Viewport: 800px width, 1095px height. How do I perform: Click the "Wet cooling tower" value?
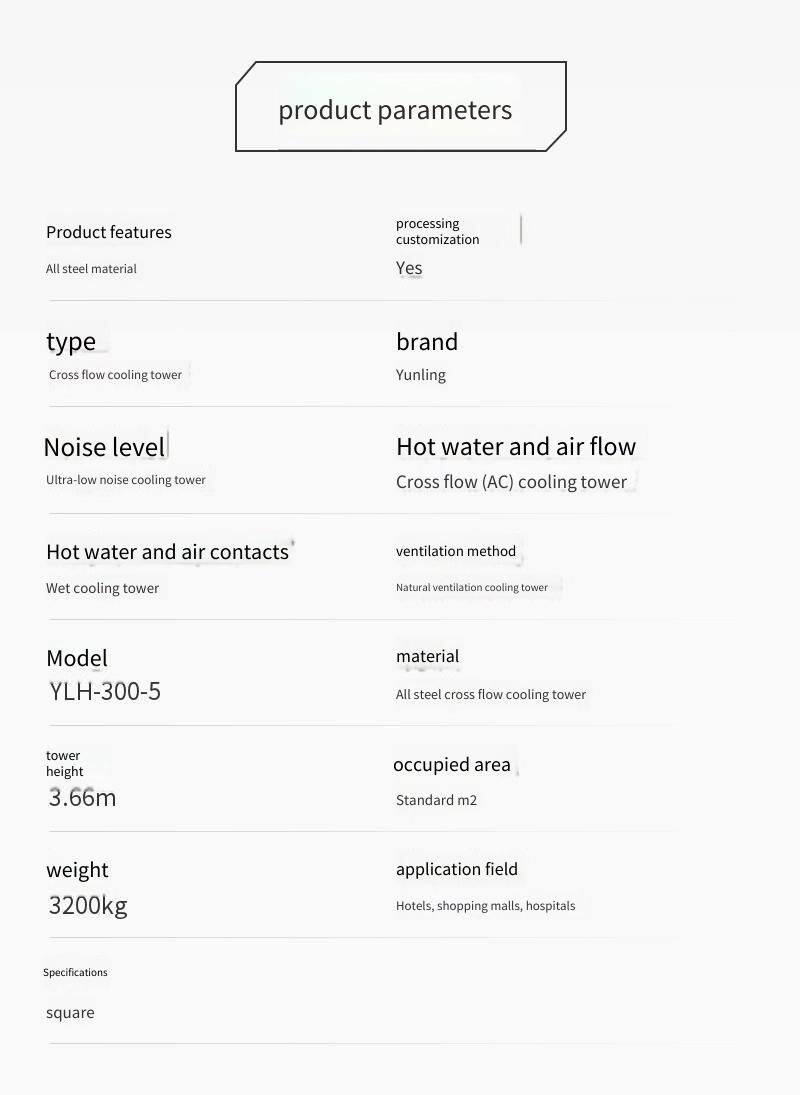coord(102,588)
